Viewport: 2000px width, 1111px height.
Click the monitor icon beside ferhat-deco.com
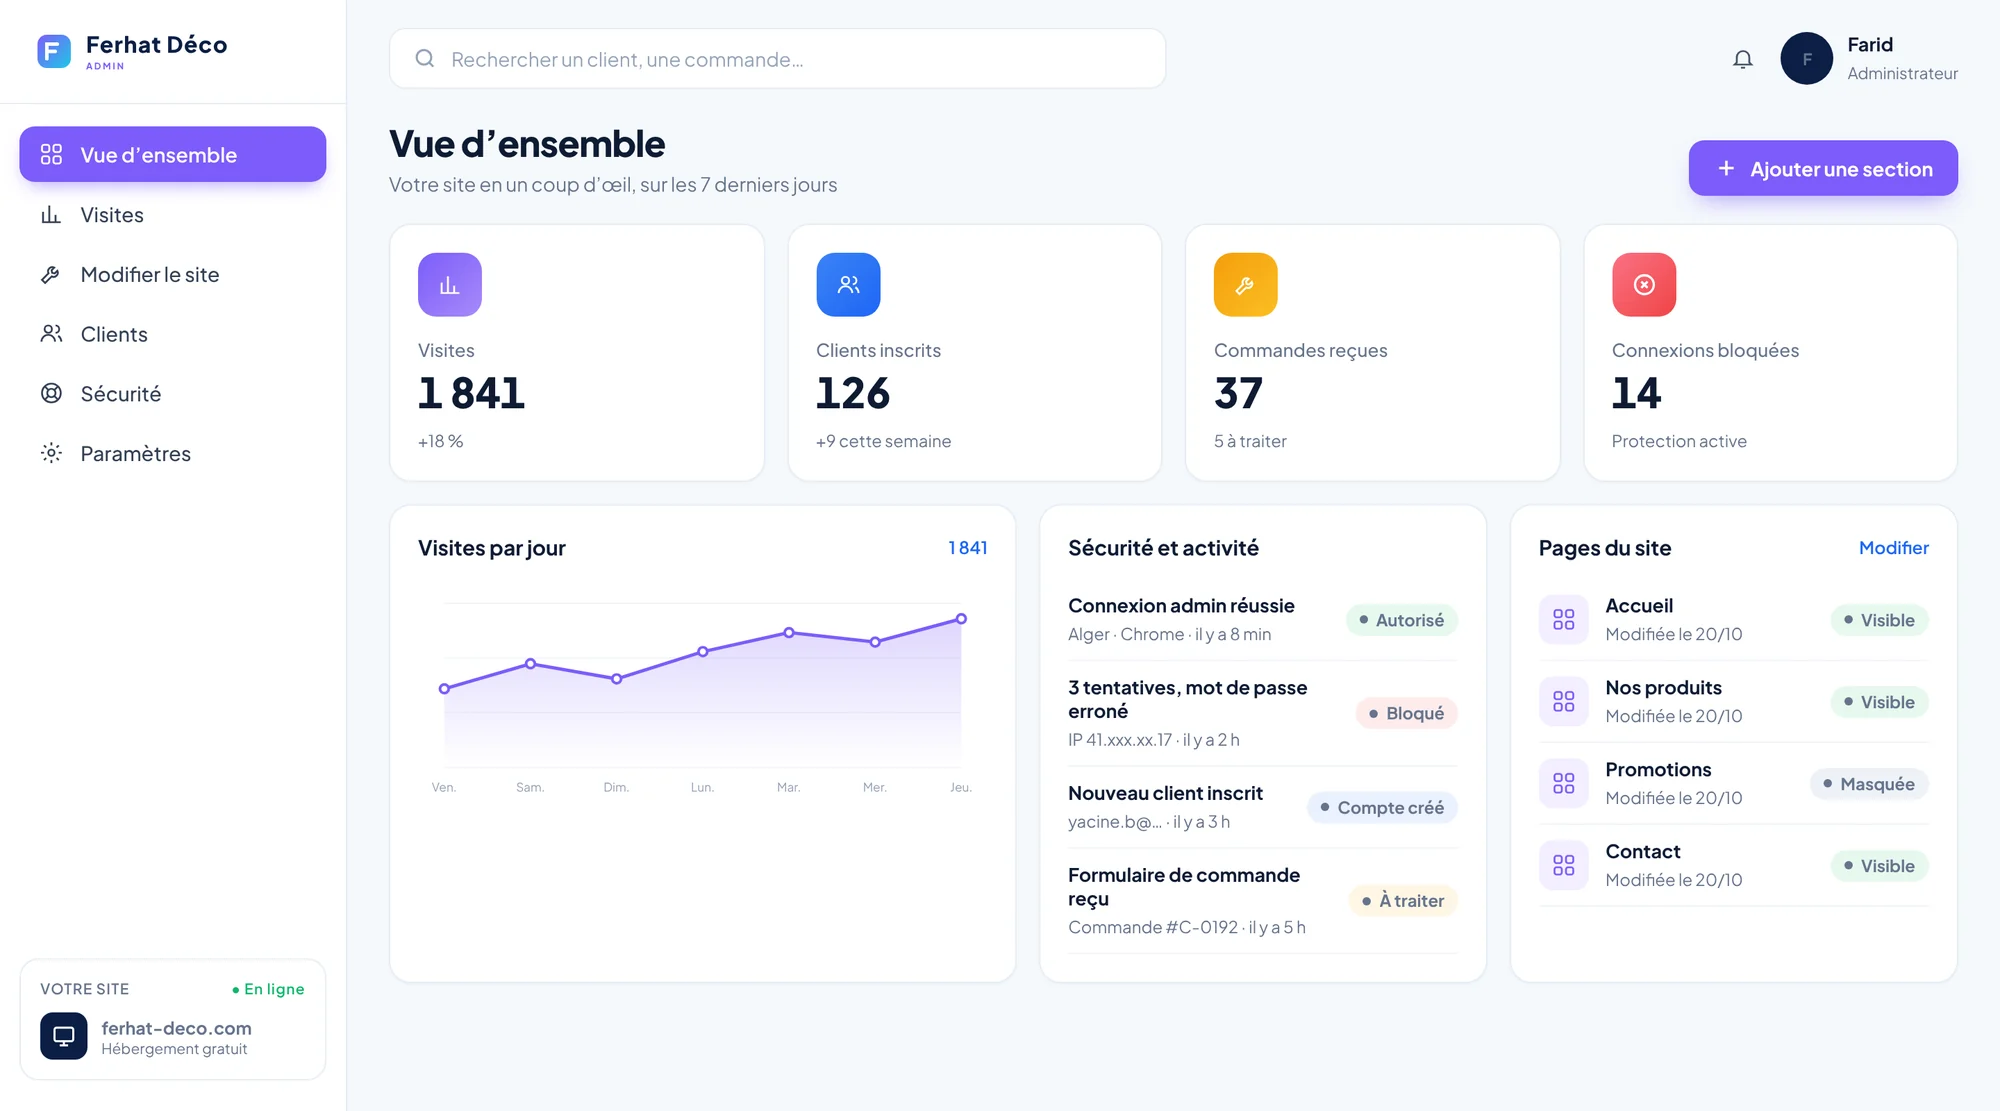click(x=64, y=1036)
